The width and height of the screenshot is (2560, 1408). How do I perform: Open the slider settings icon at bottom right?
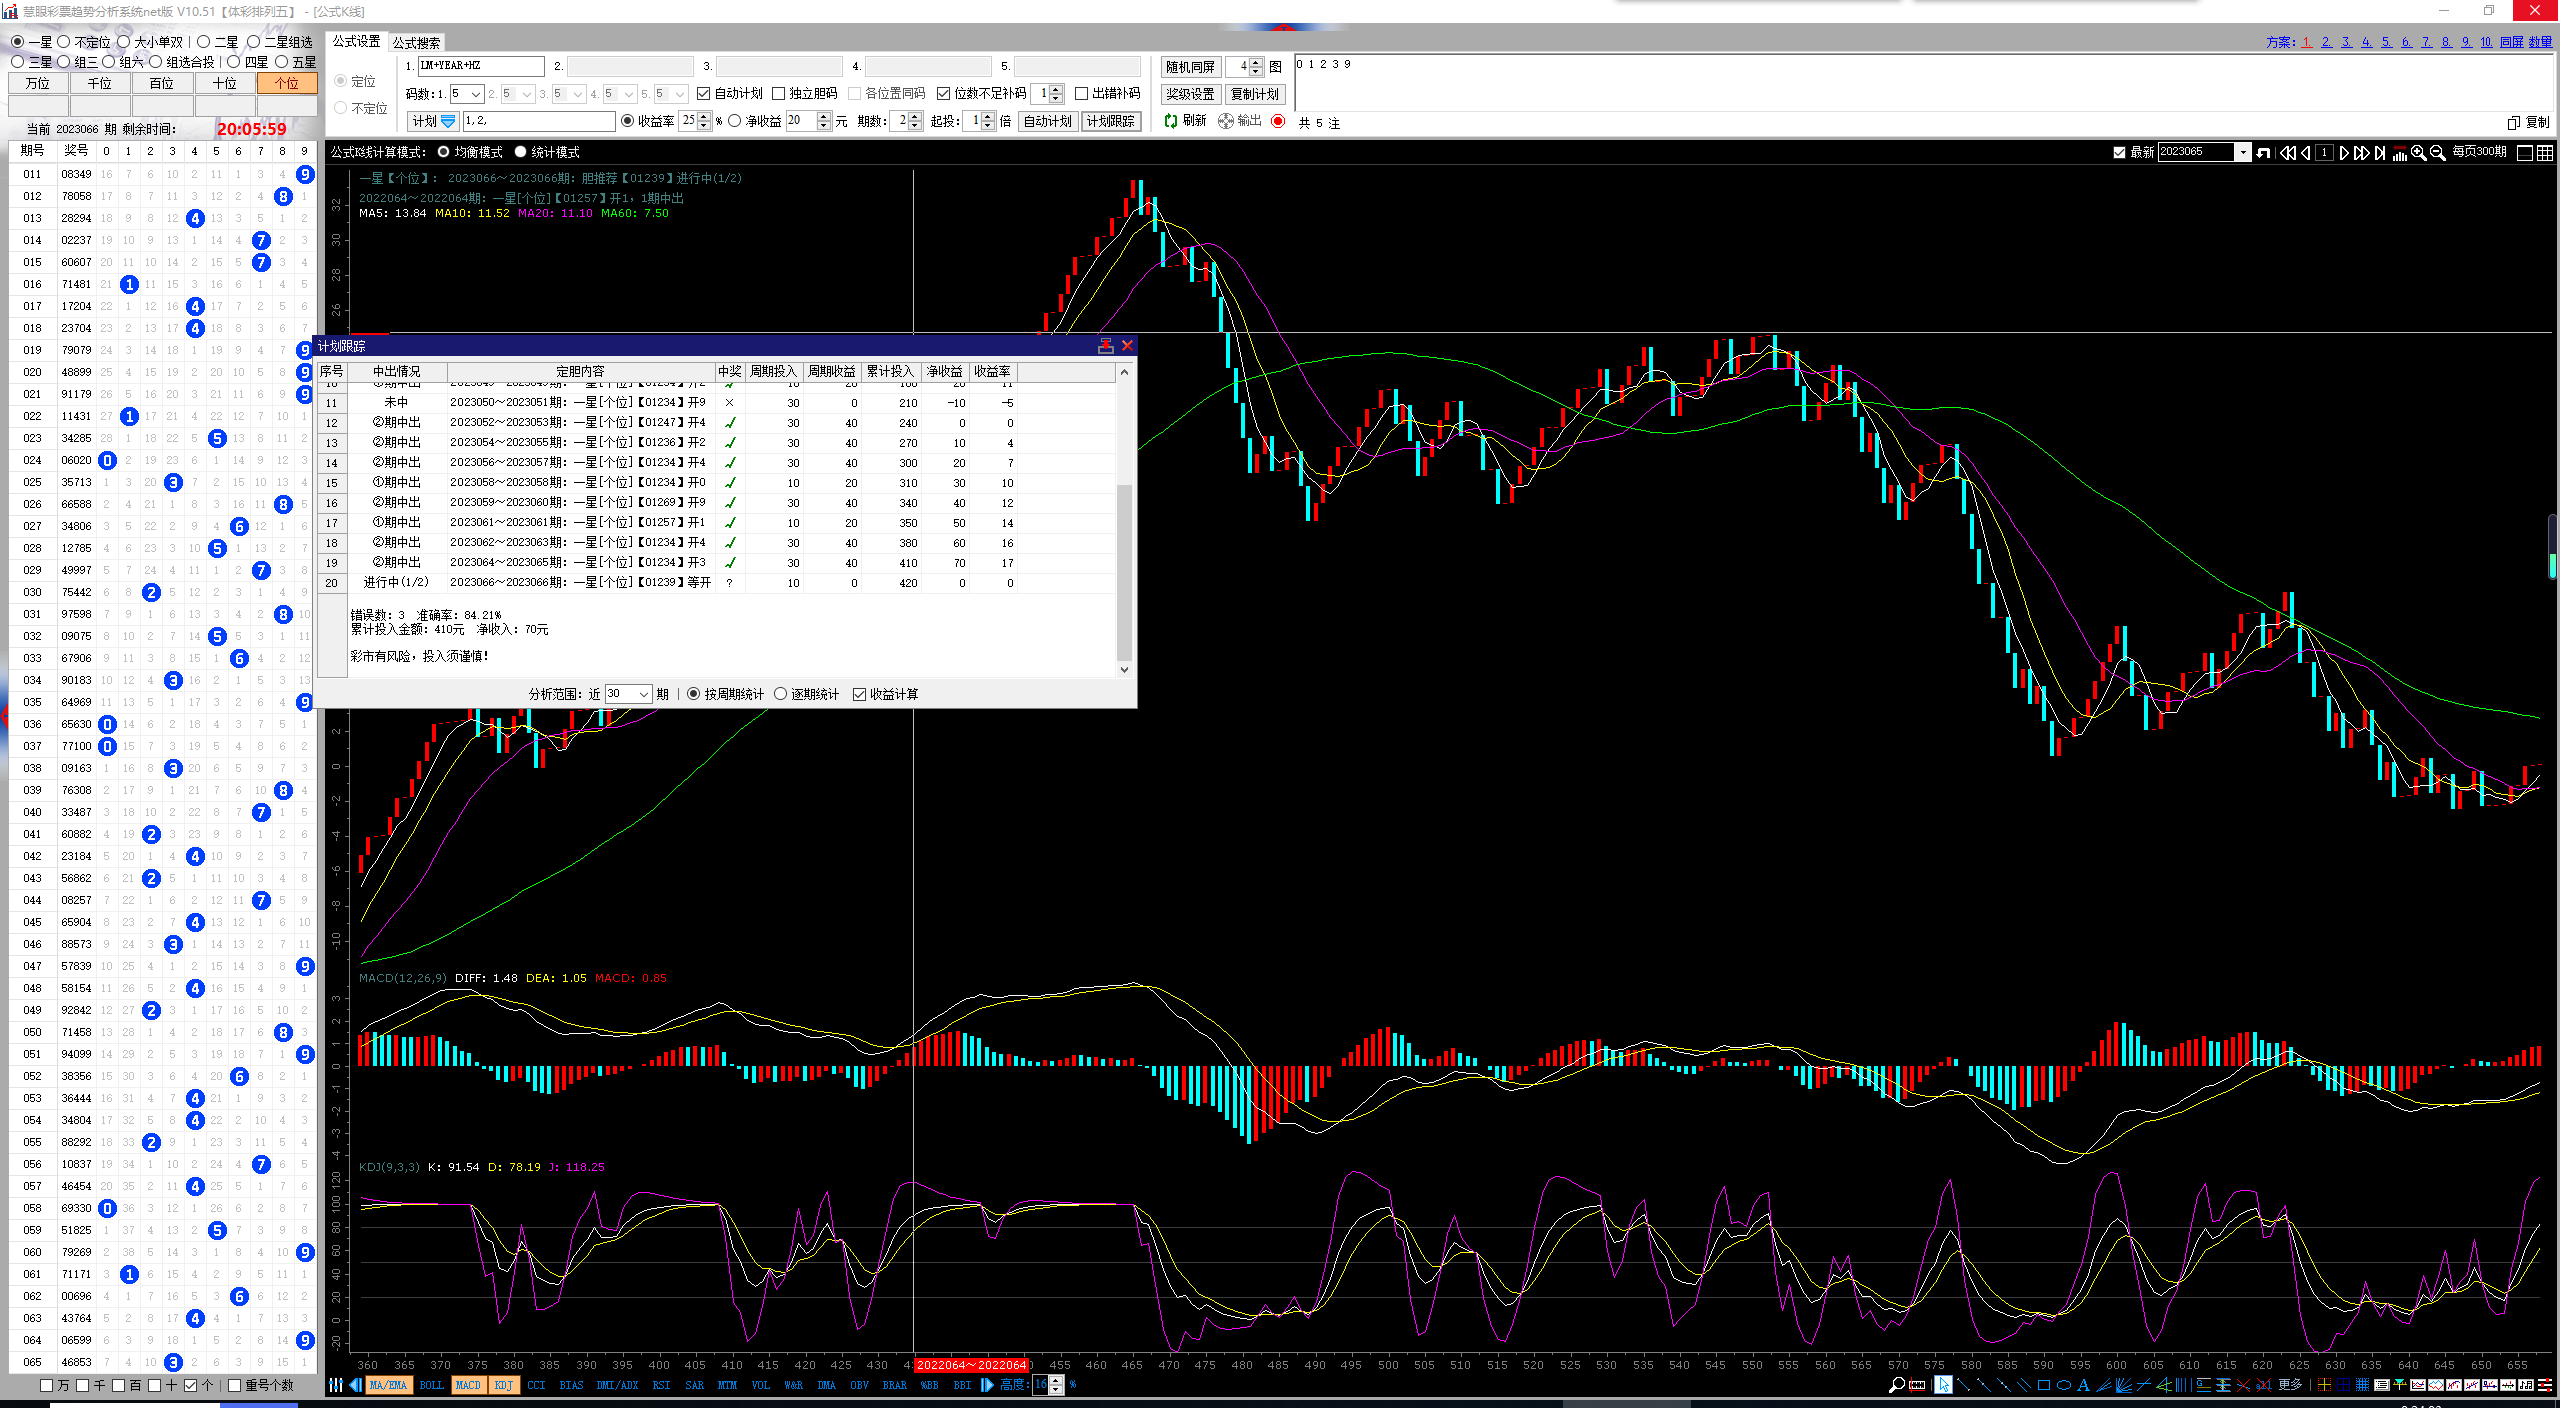(x=2545, y=1385)
